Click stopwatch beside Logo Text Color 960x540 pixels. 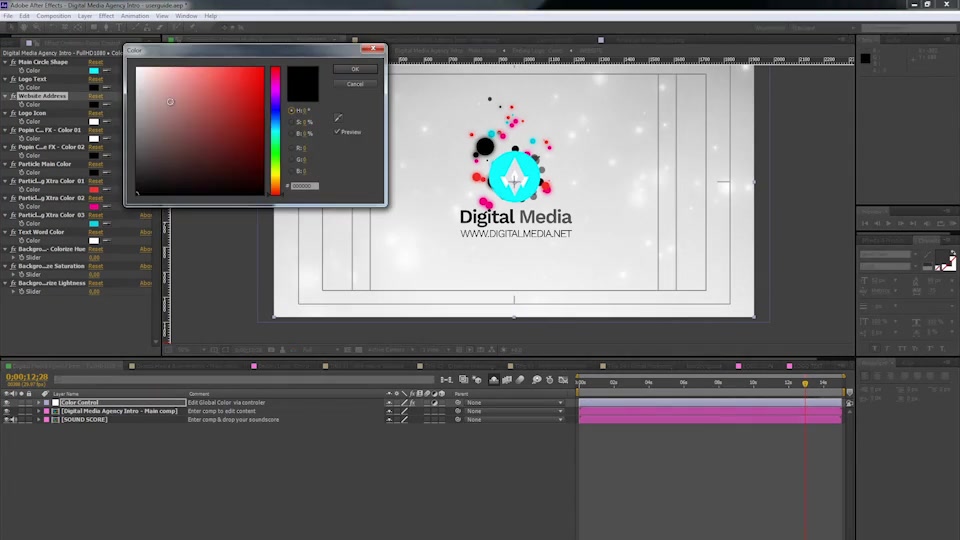click(21, 88)
